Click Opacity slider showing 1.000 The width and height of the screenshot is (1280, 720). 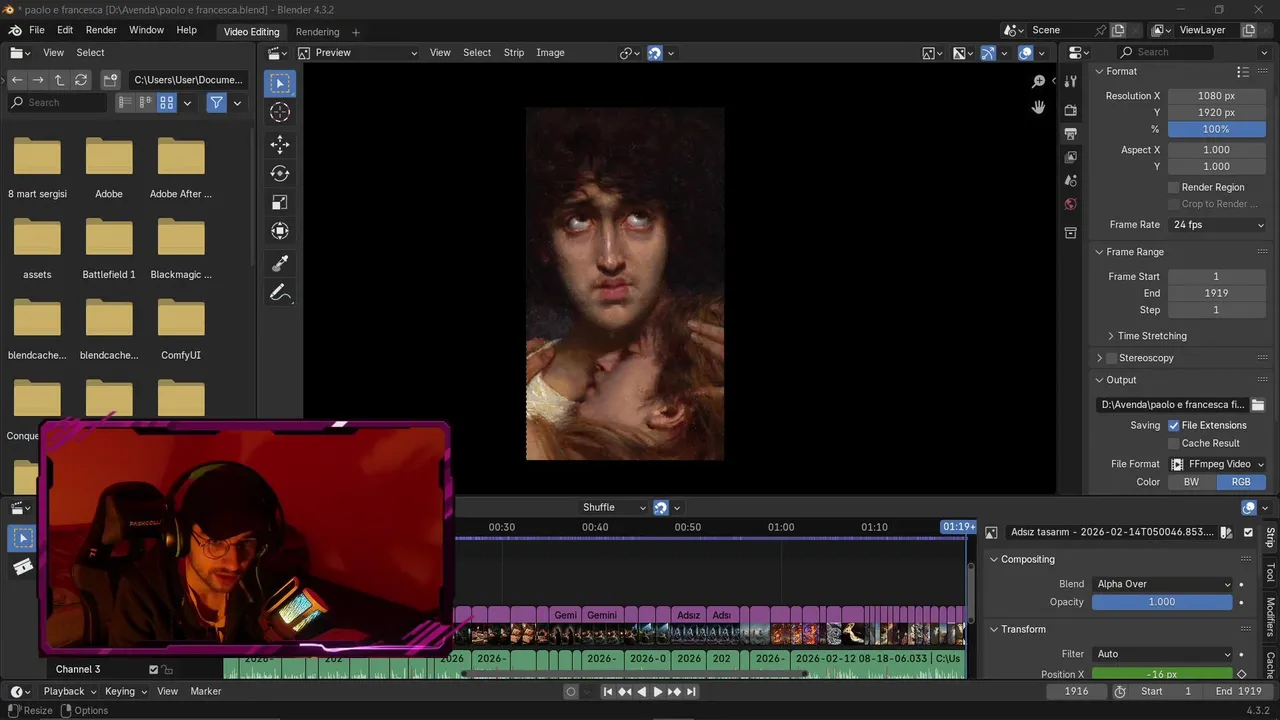tap(1162, 602)
